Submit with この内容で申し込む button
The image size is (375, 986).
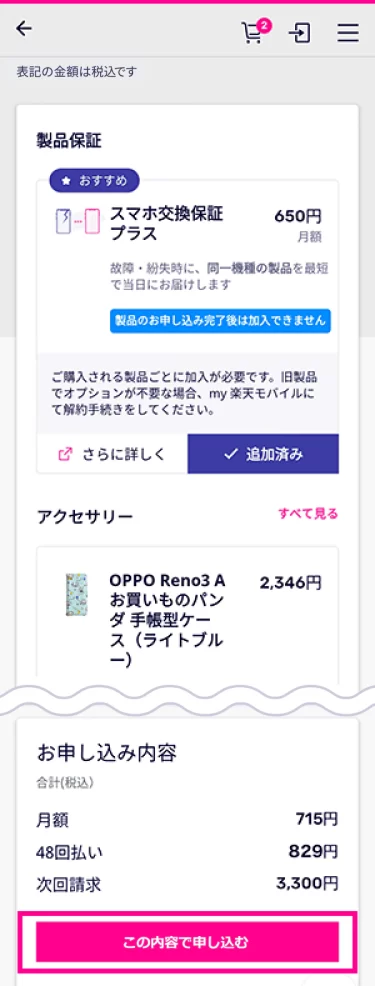[x=188, y=941]
